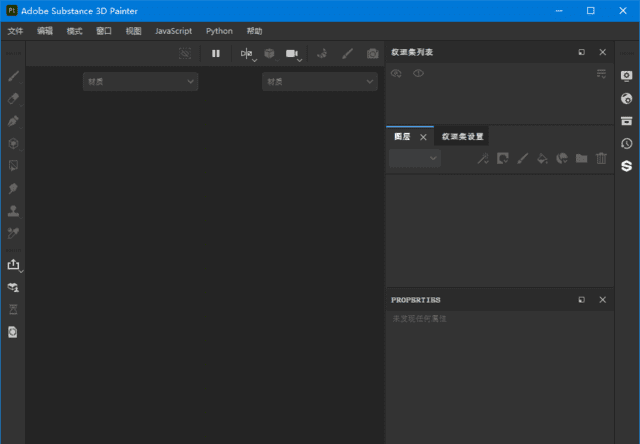Click the add effect wand icon

point(483,158)
